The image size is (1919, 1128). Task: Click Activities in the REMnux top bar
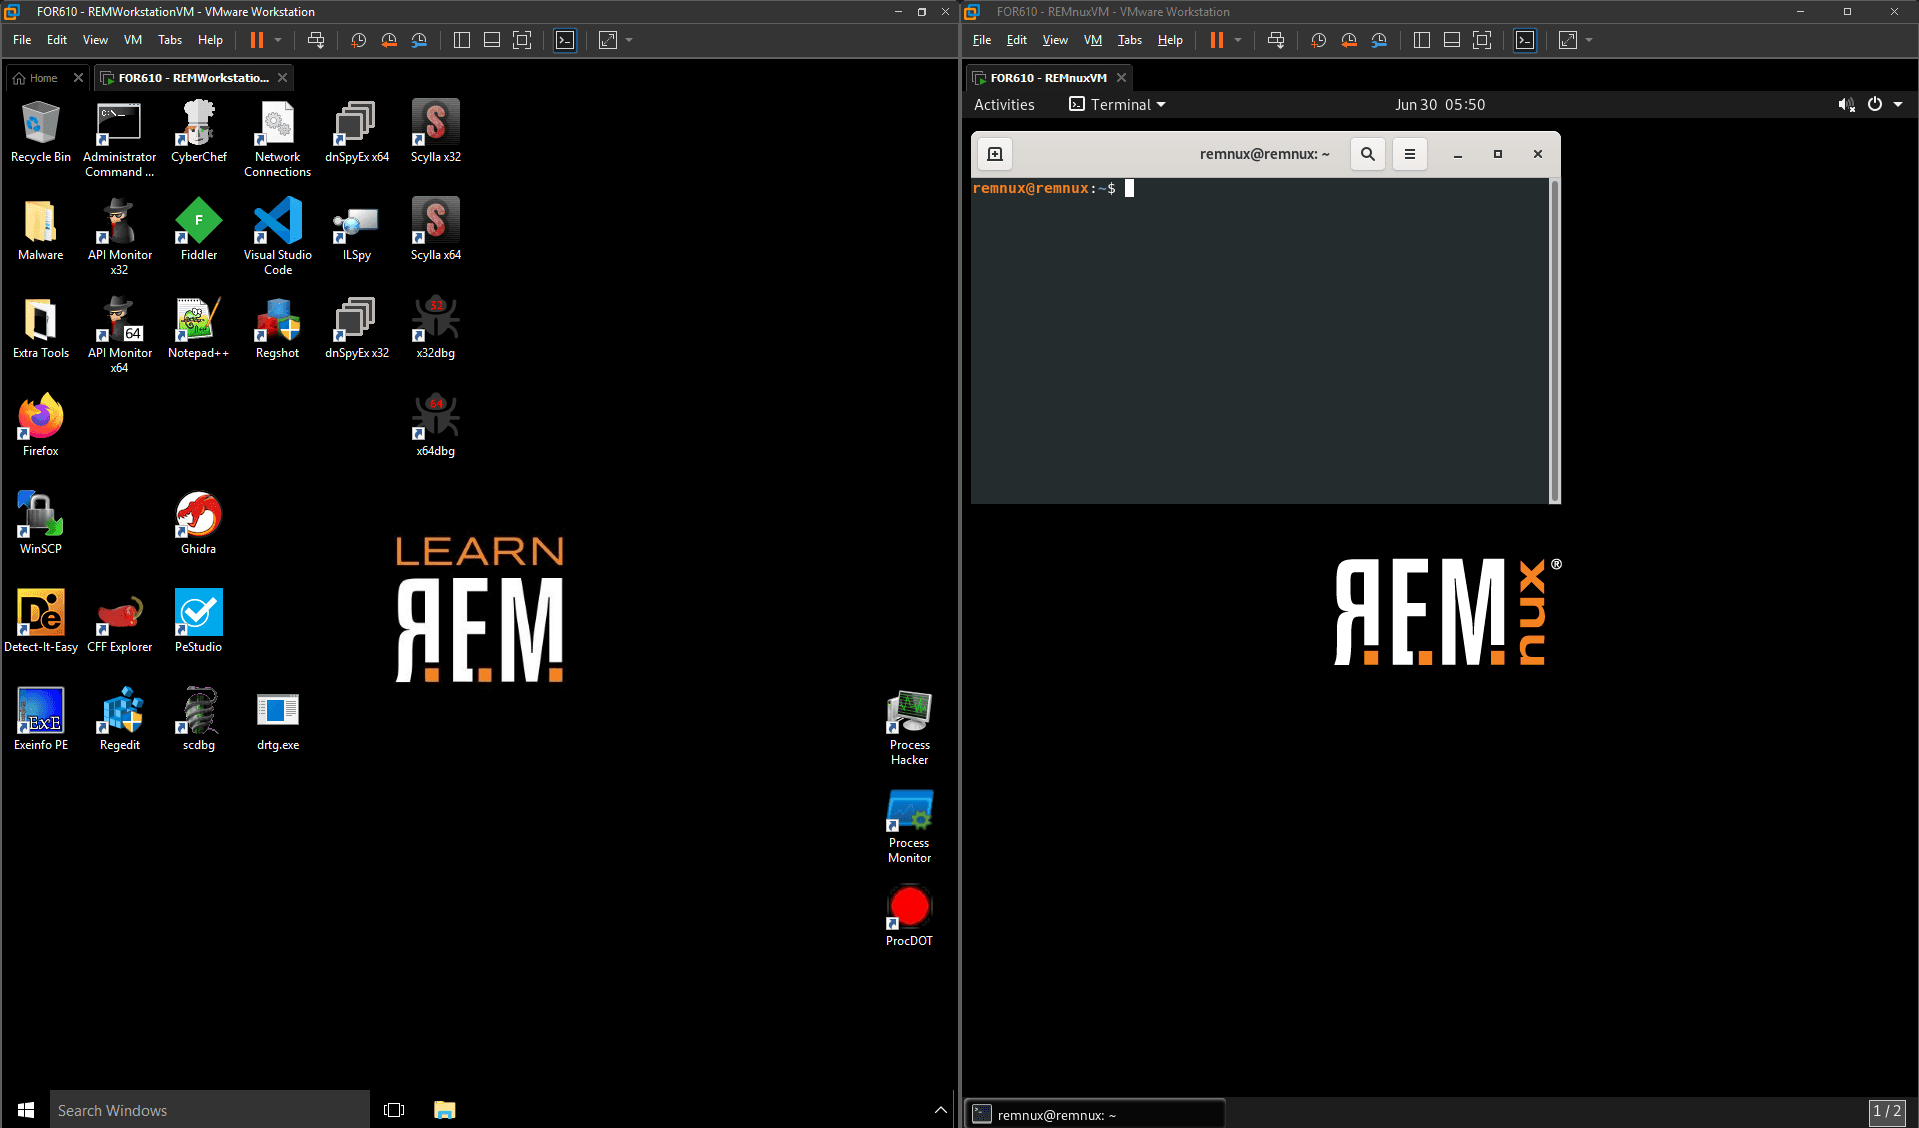click(1004, 104)
